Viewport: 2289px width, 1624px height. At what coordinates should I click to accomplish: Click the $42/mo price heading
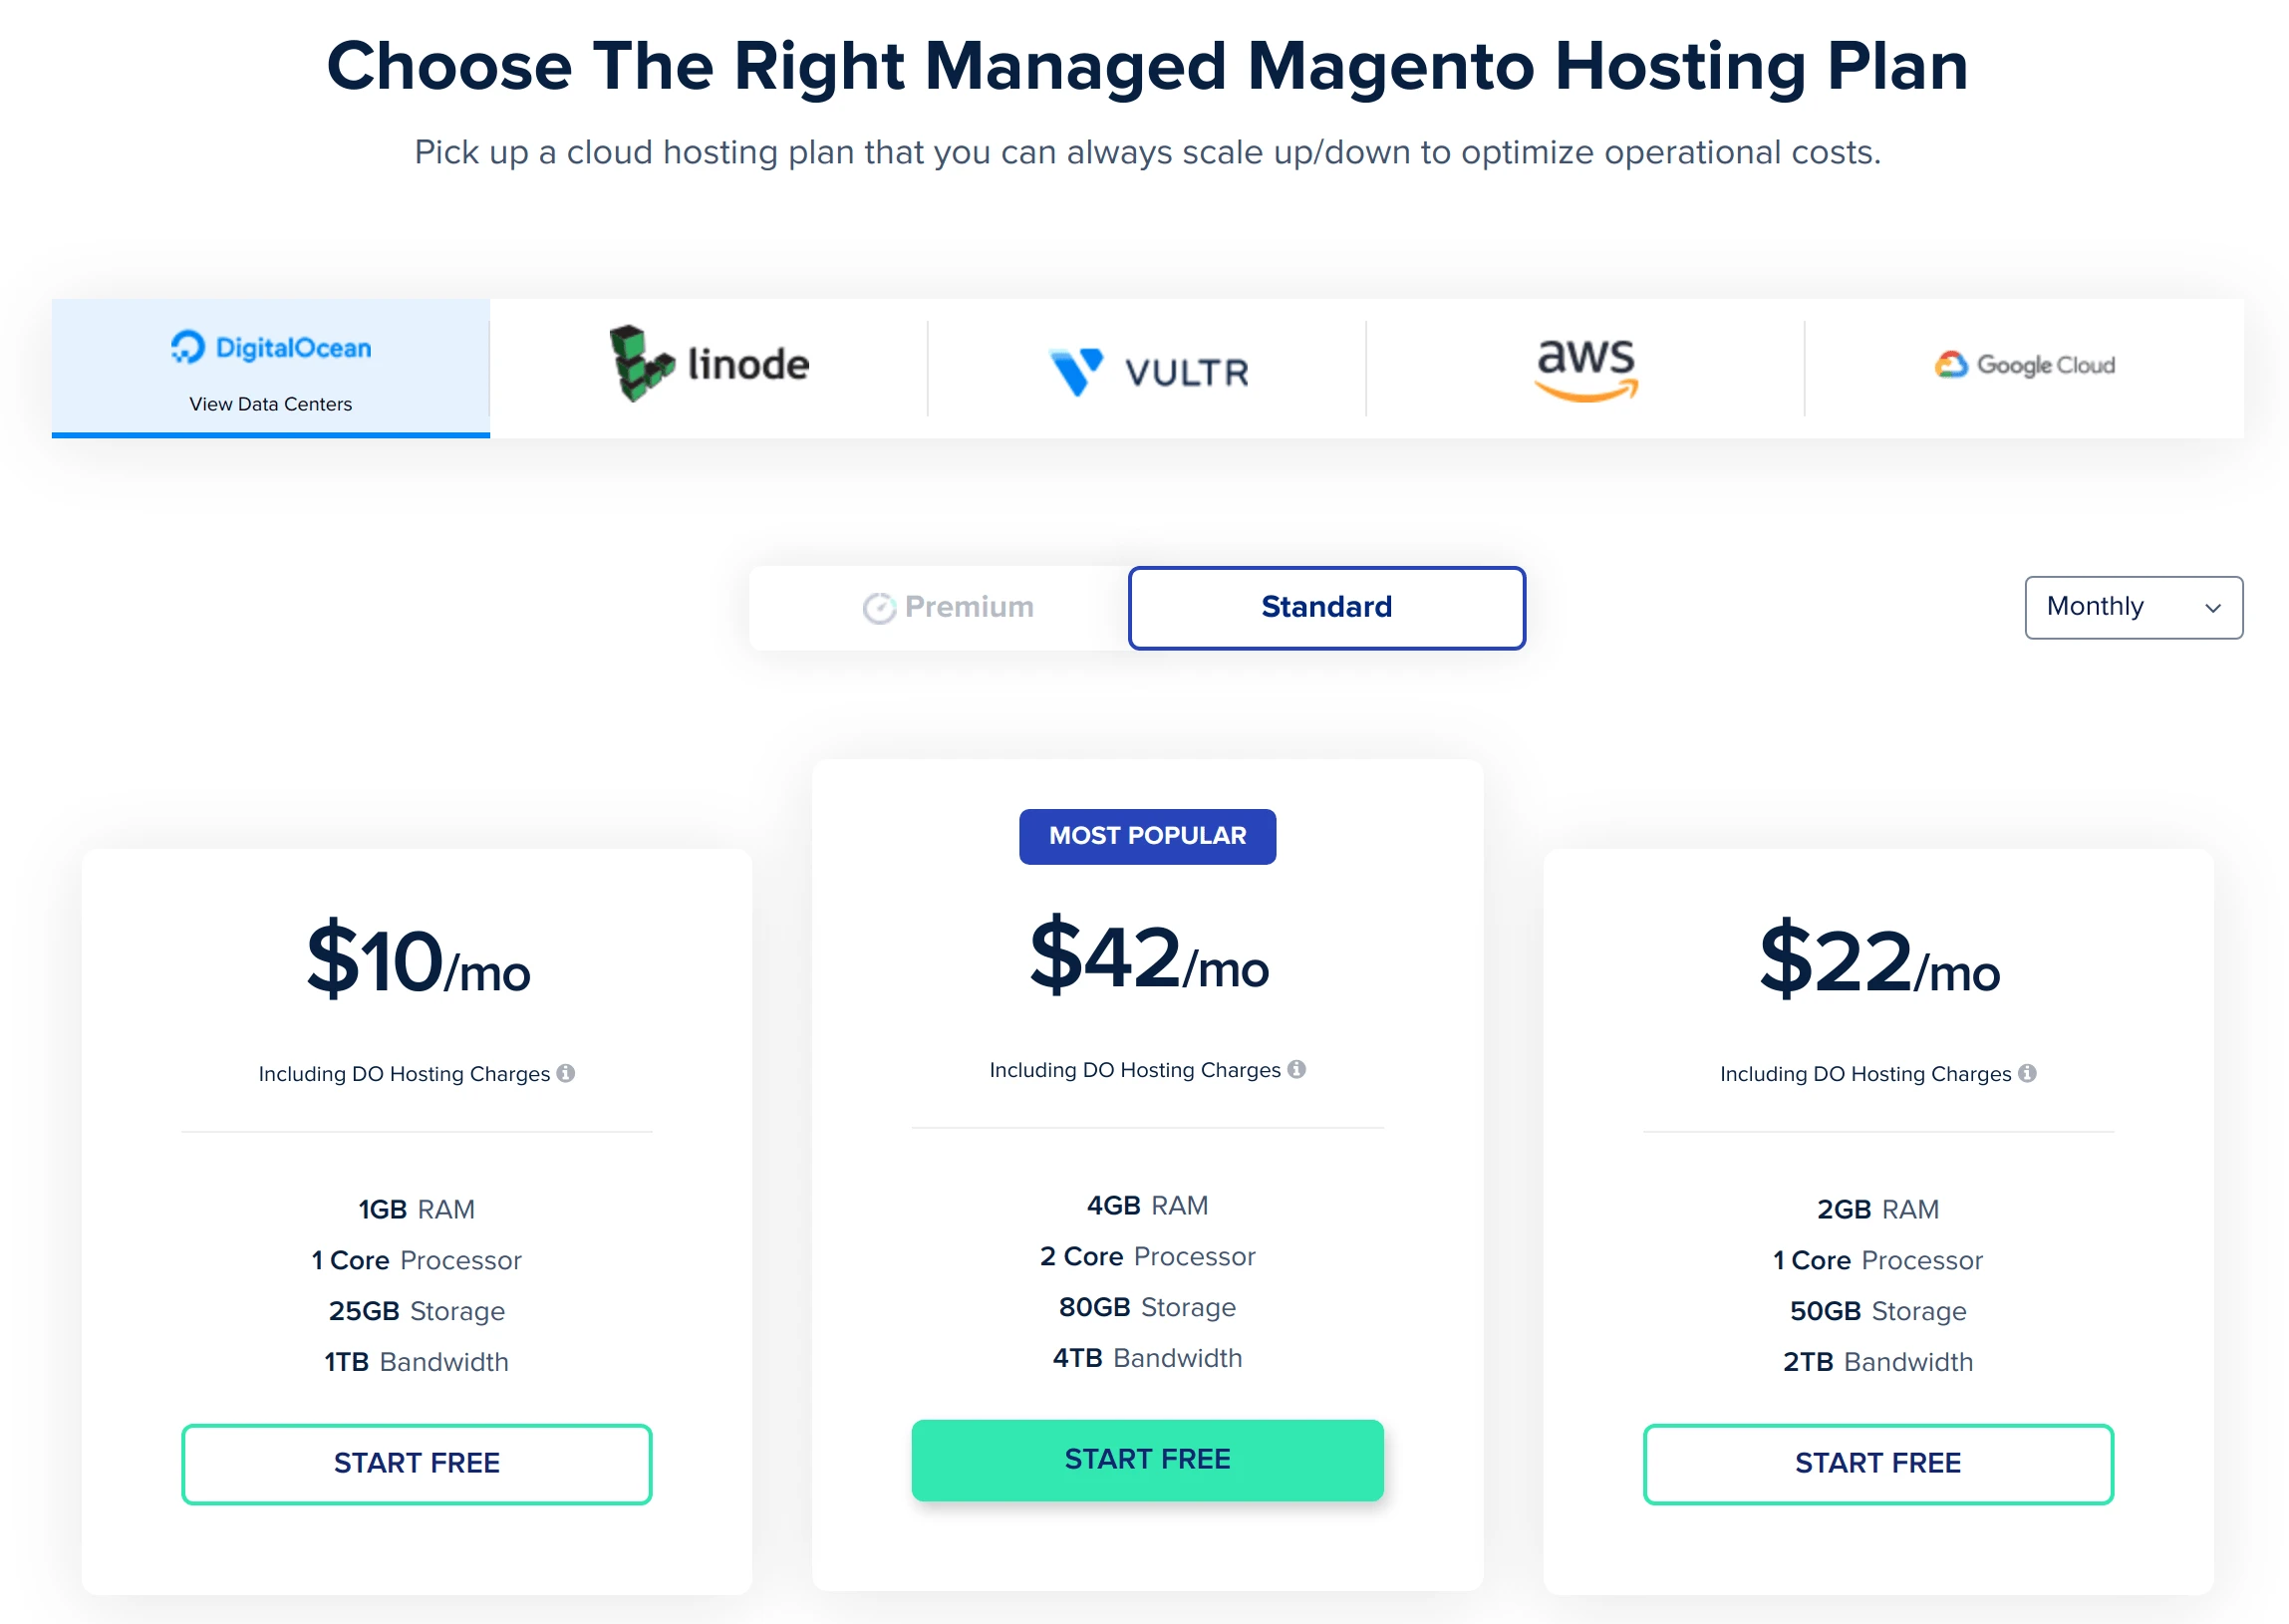point(1148,958)
